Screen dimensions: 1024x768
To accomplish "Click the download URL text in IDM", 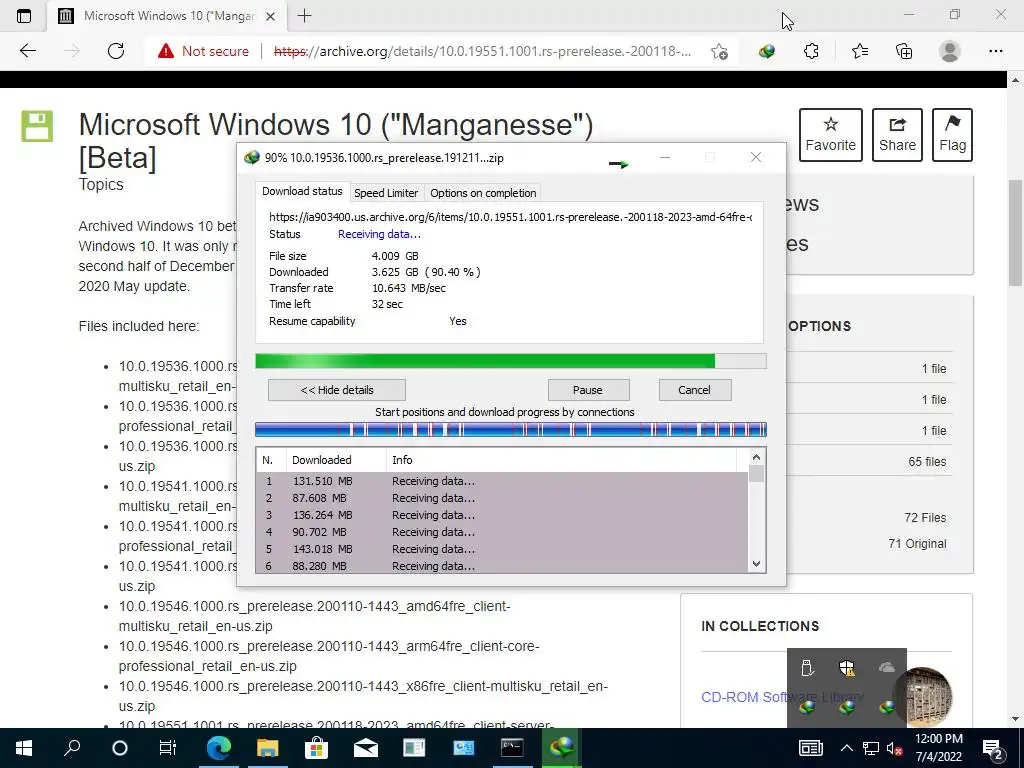I will 511,217.
